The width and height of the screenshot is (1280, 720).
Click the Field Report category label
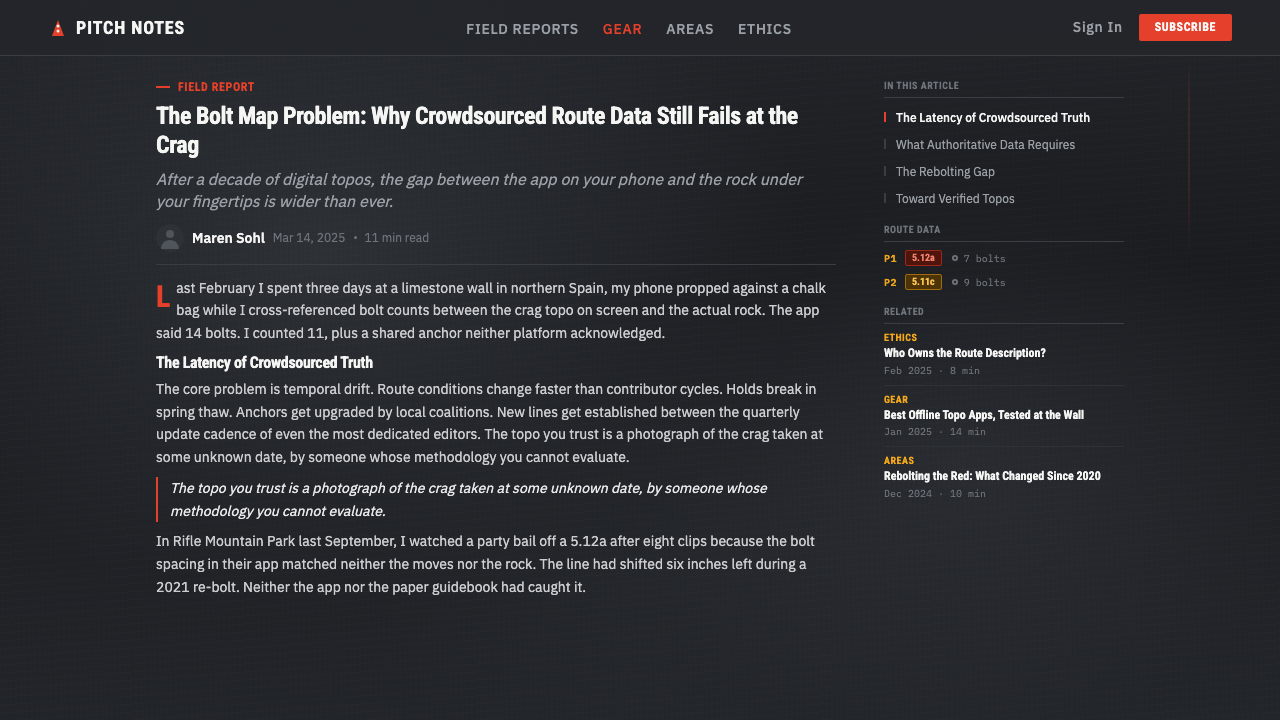click(x=216, y=87)
